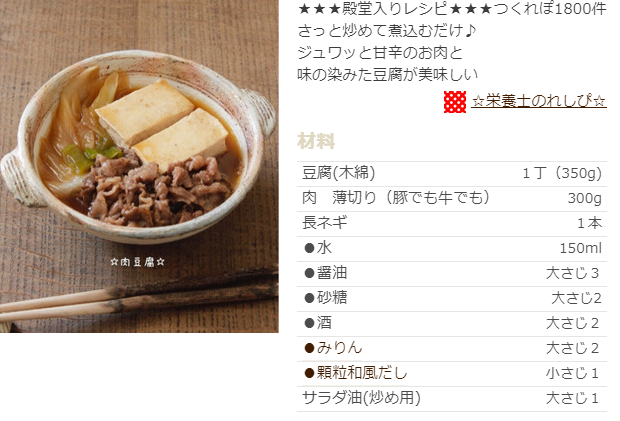Select the サラダ油(炒め用) ingredient row
This screenshot has width=620, height=421.
(452, 398)
